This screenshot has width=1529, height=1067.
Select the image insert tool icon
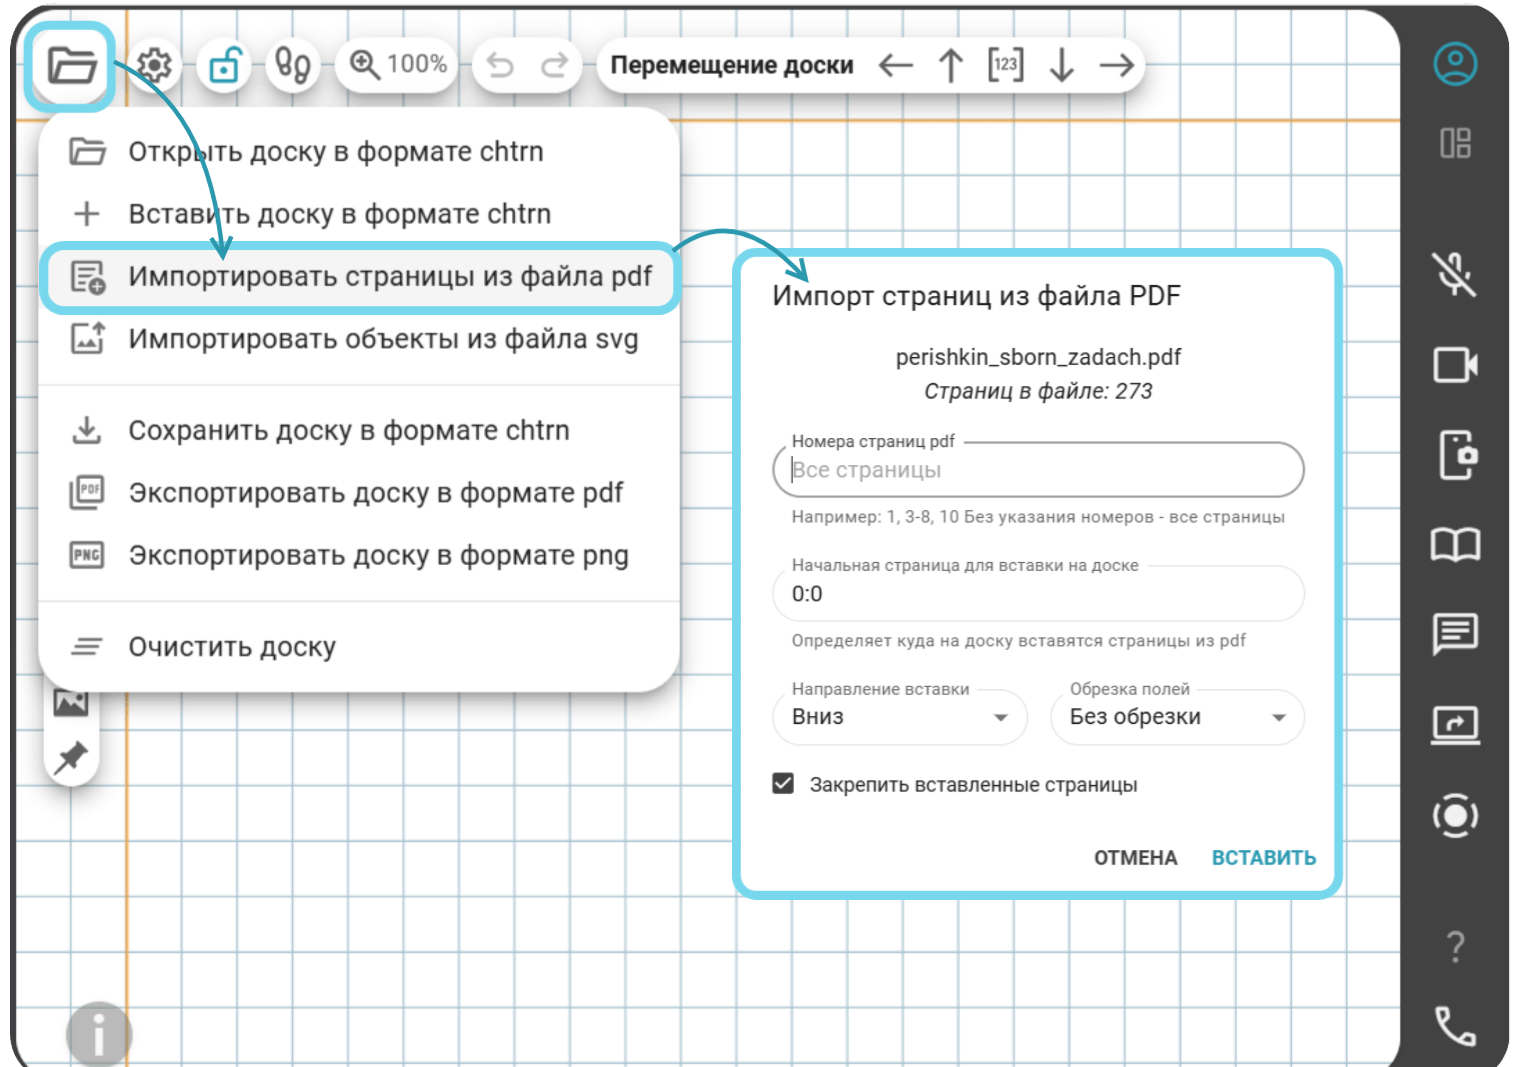pos(71,702)
